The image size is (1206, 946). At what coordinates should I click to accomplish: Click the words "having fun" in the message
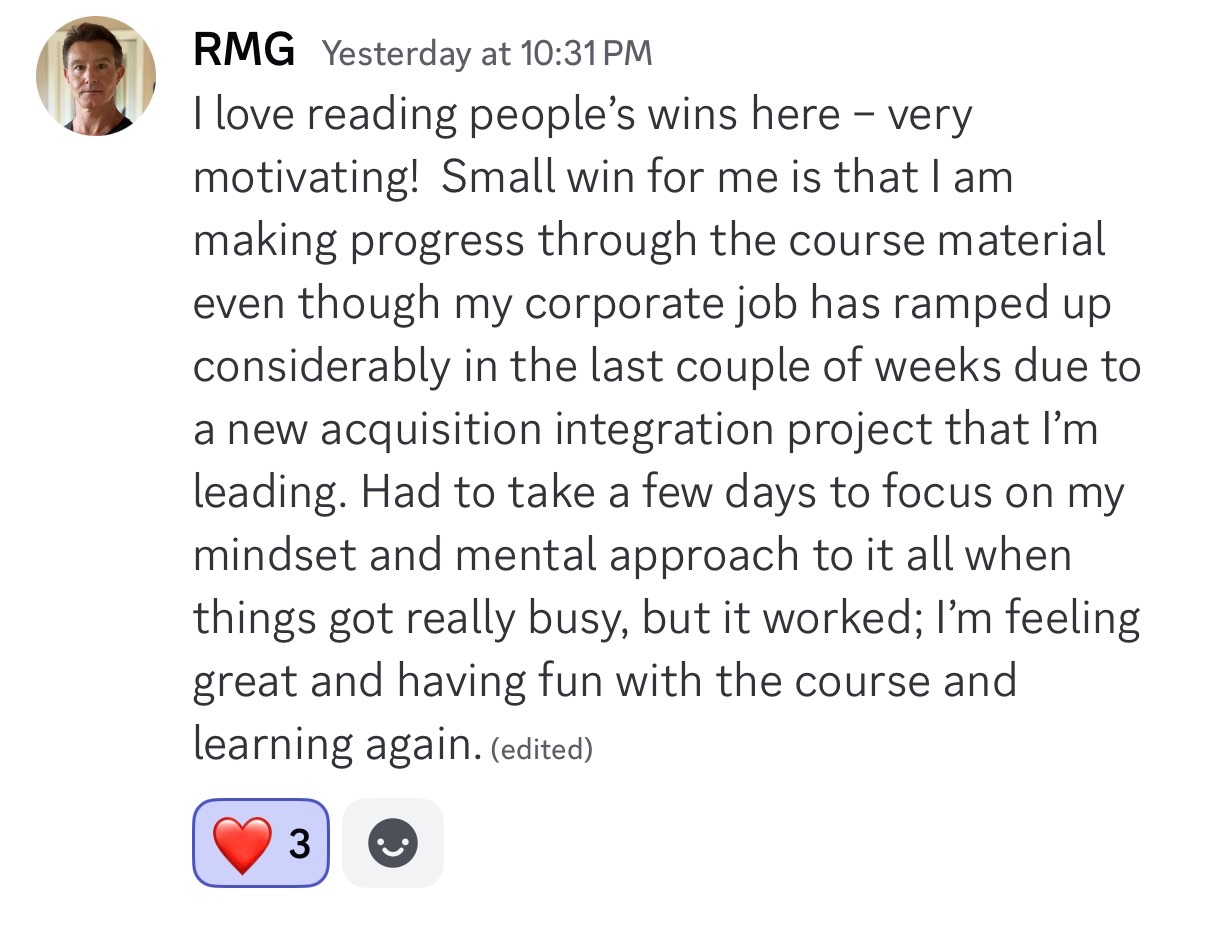pyautogui.click(x=501, y=682)
